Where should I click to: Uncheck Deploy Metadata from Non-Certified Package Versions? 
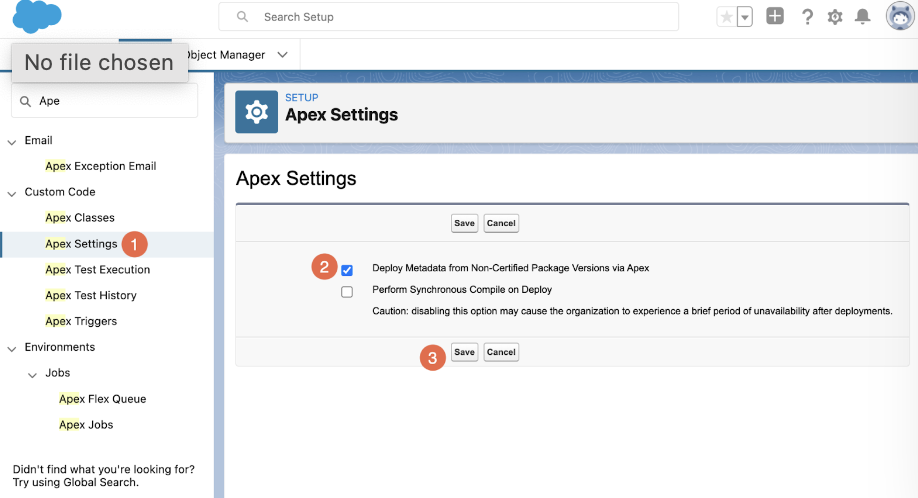click(x=347, y=270)
